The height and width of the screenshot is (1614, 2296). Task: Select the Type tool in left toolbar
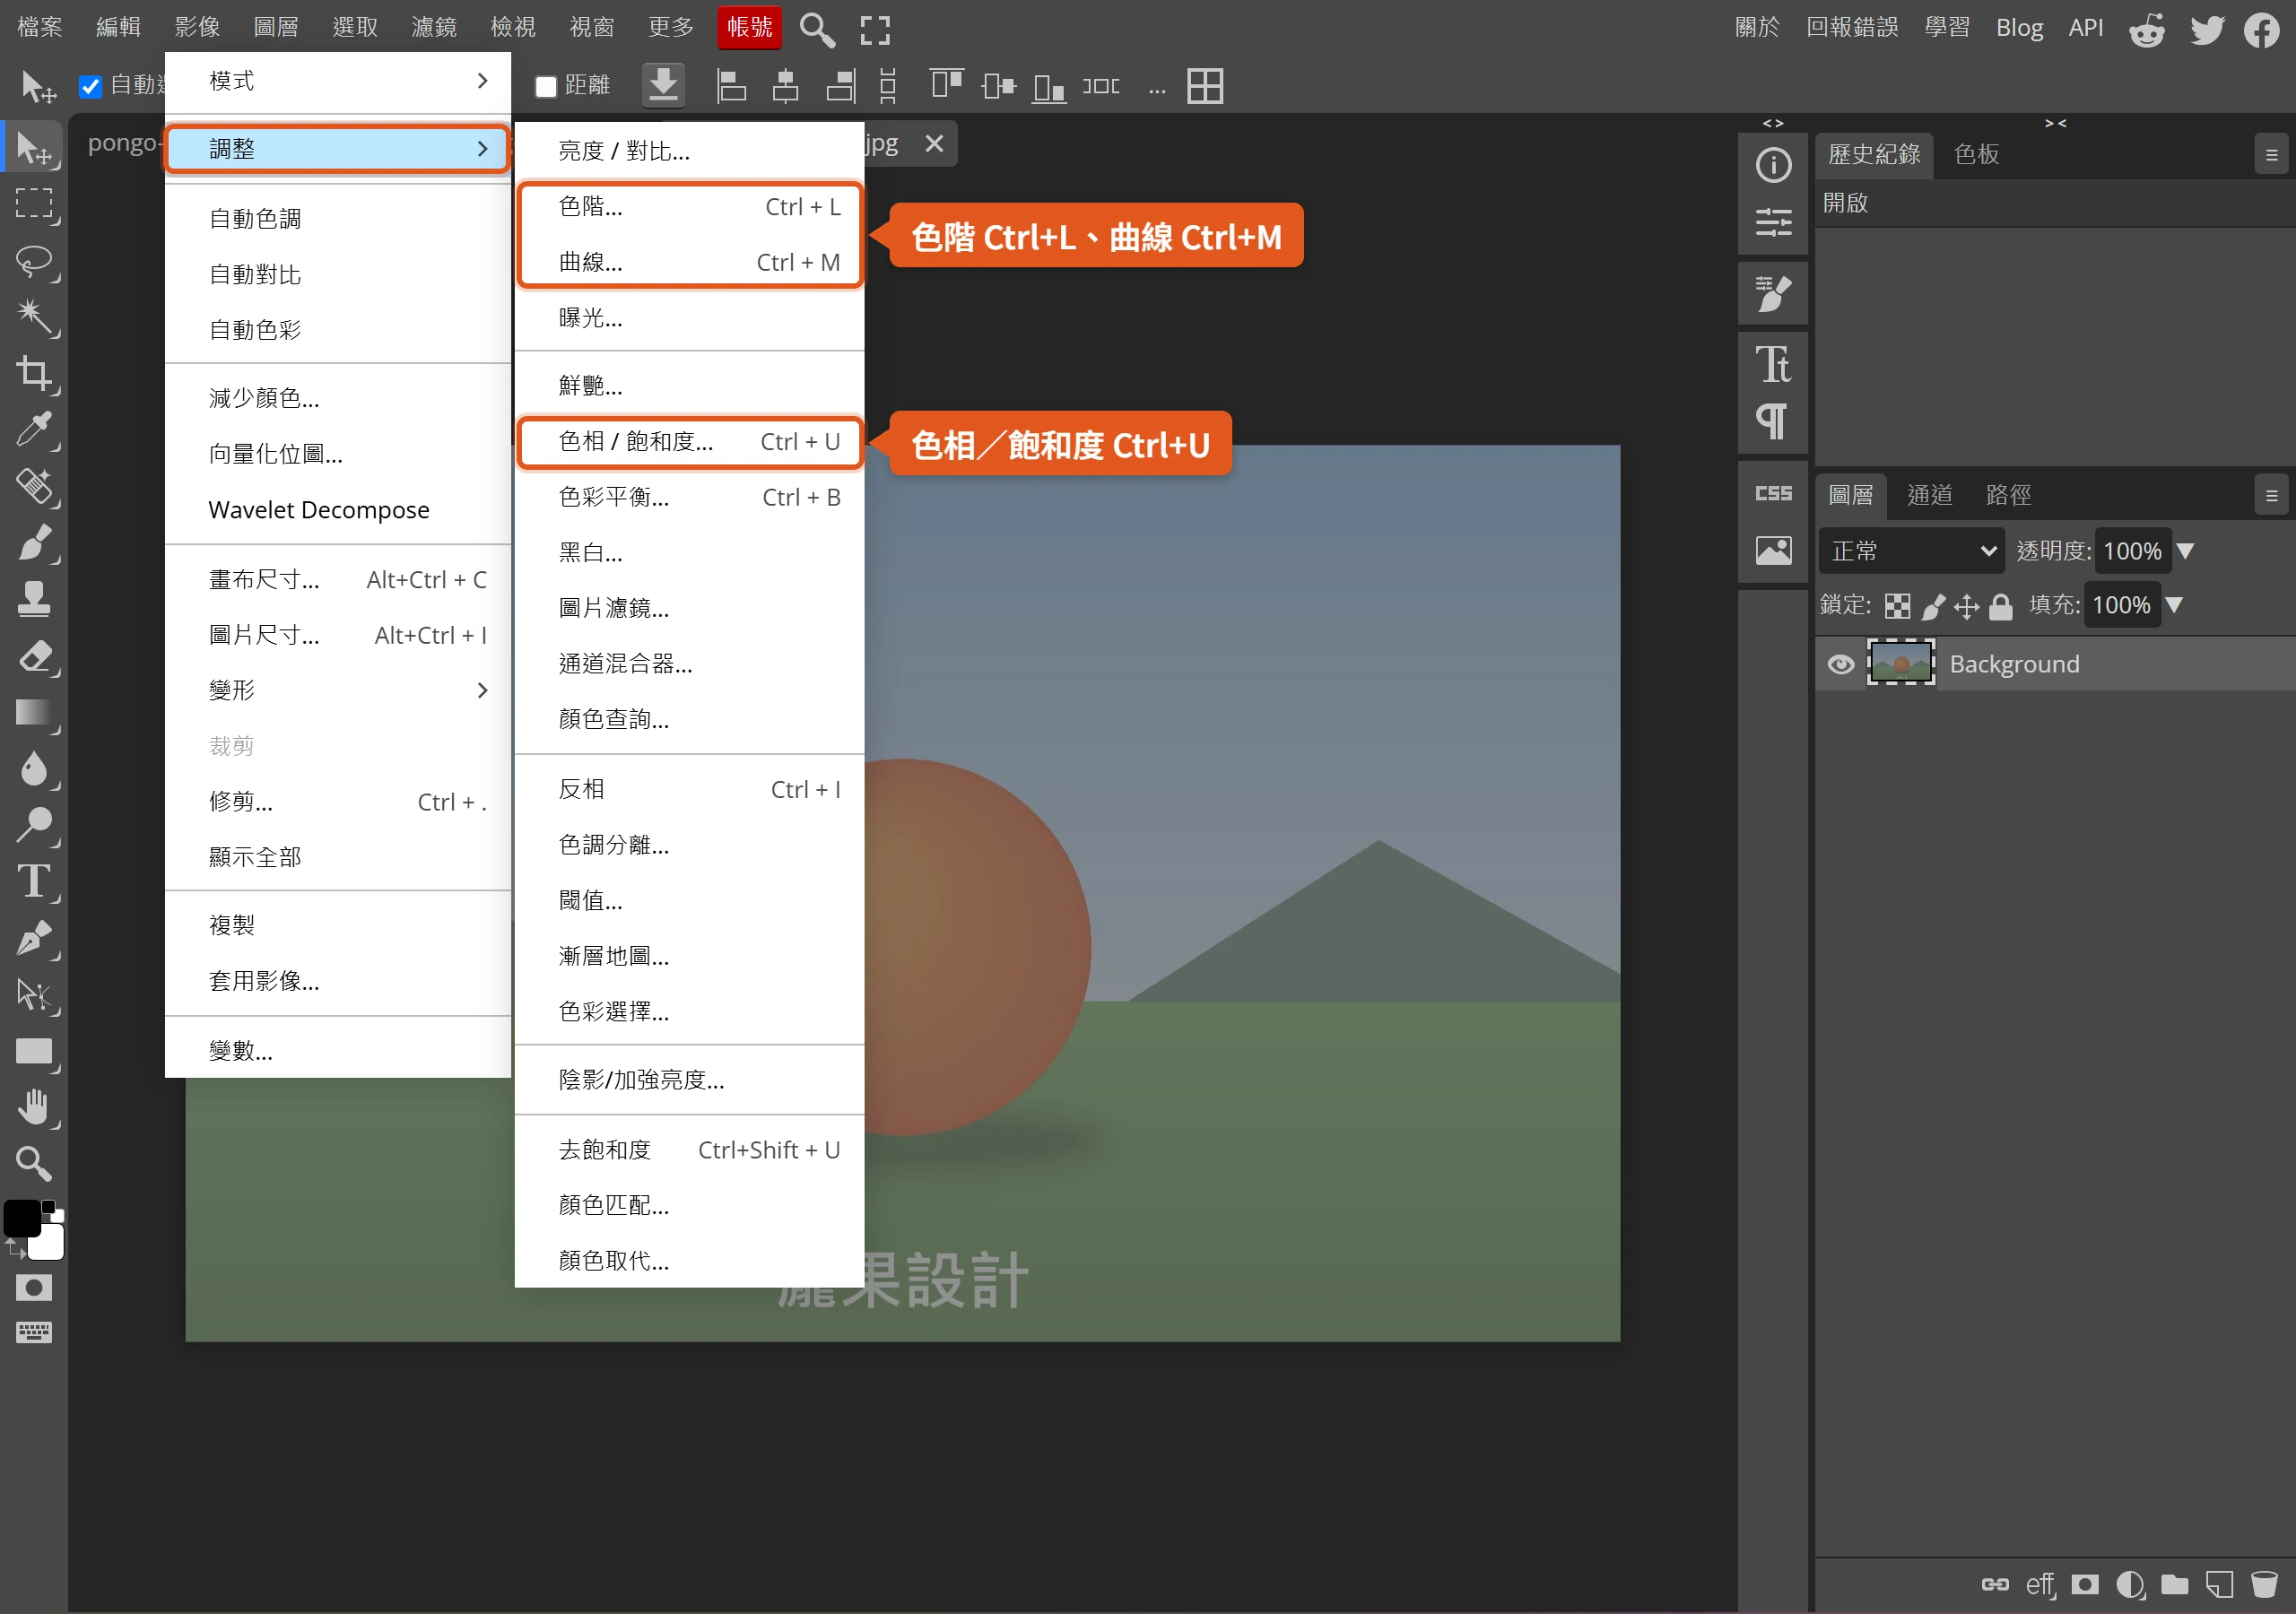[35, 882]
